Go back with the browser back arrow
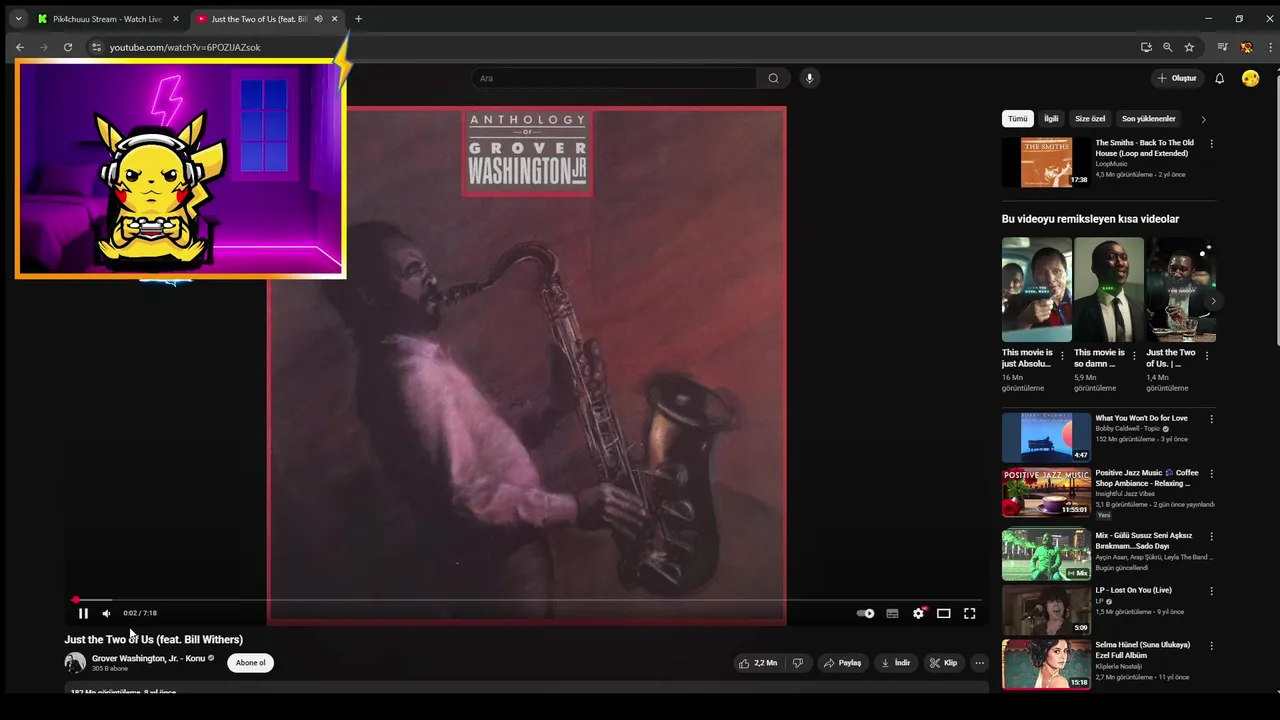 (x=19, y=47)
